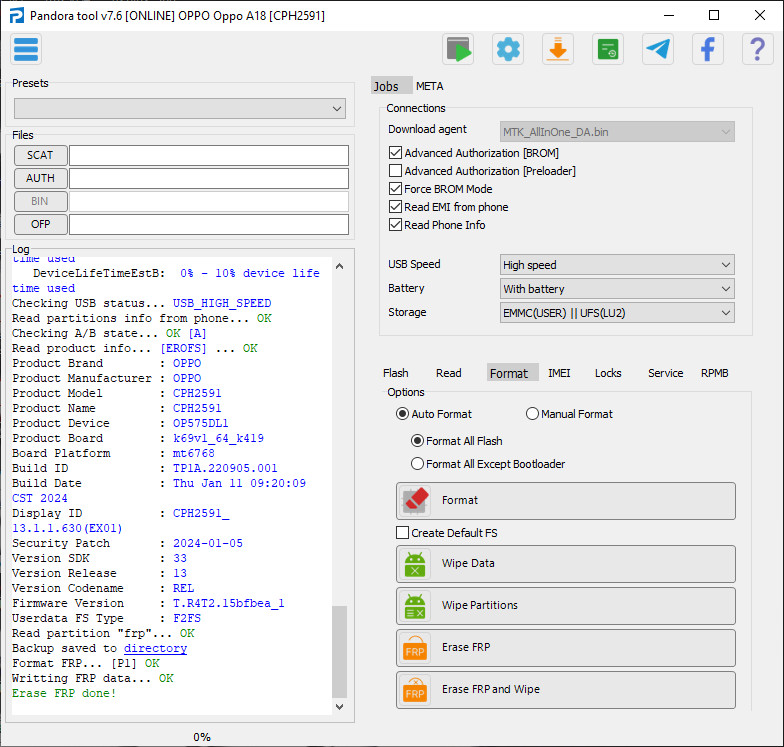Click the BIN file button
784x747 pixels.
pyautogui.click(x=40, y=201)
